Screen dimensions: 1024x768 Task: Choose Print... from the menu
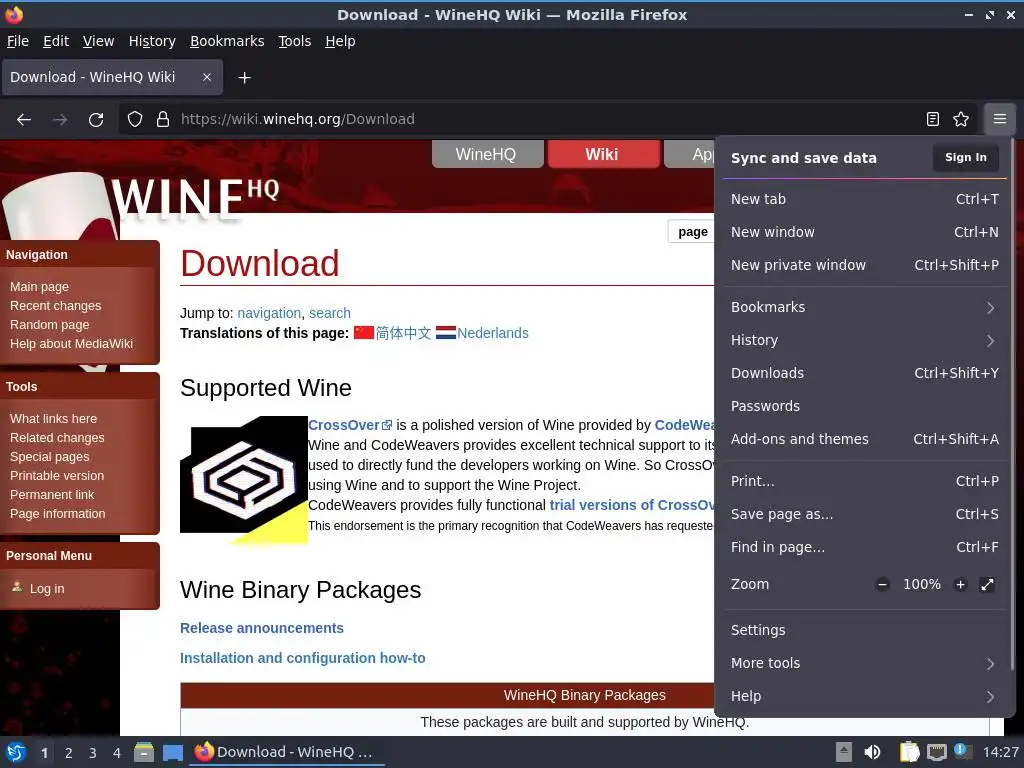click(x=863, y=481)
